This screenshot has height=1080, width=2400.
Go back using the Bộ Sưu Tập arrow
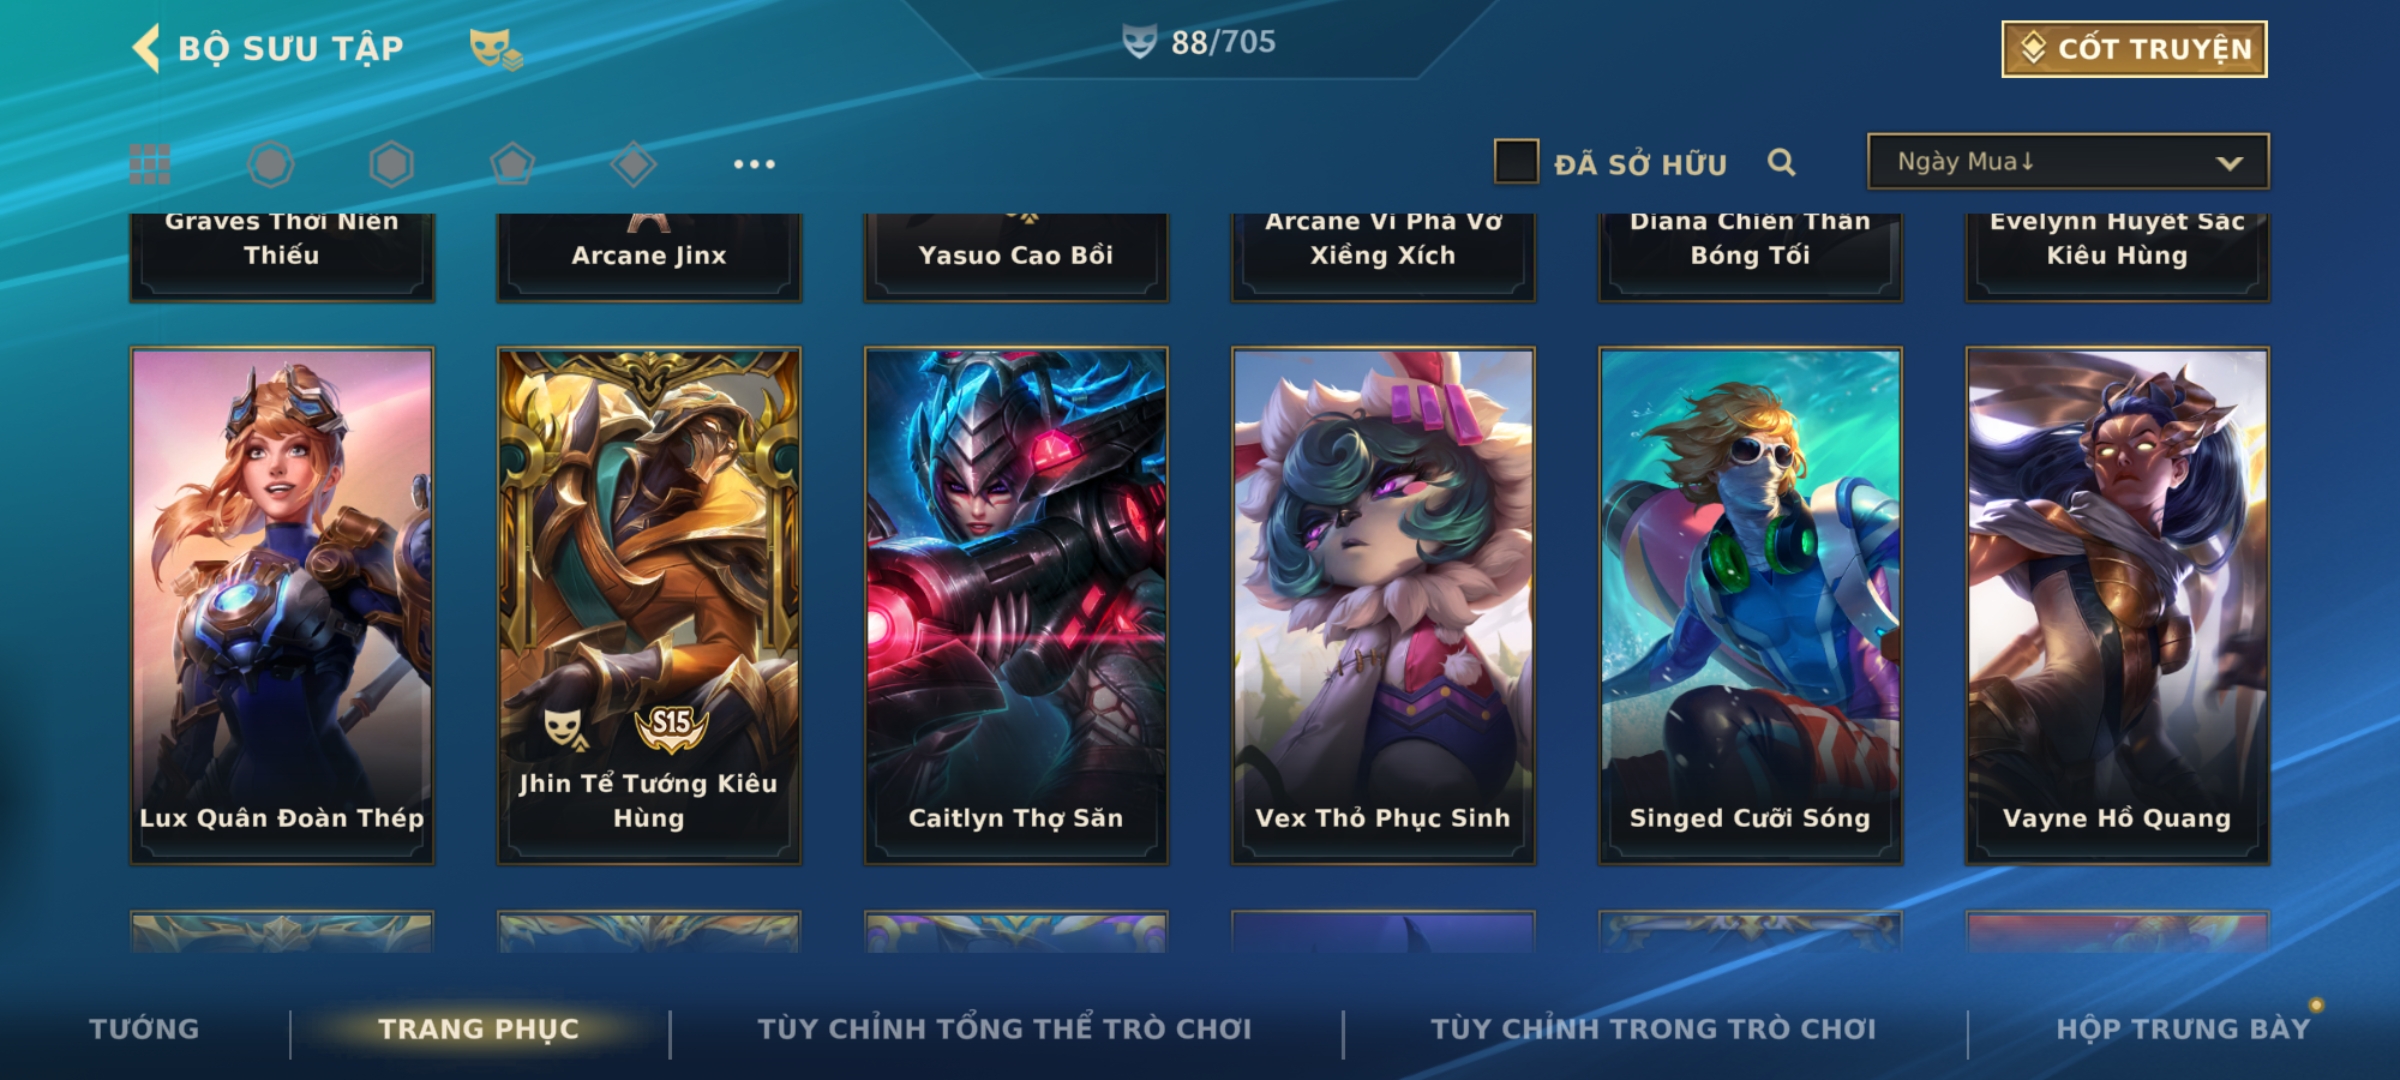pos(147,48)
